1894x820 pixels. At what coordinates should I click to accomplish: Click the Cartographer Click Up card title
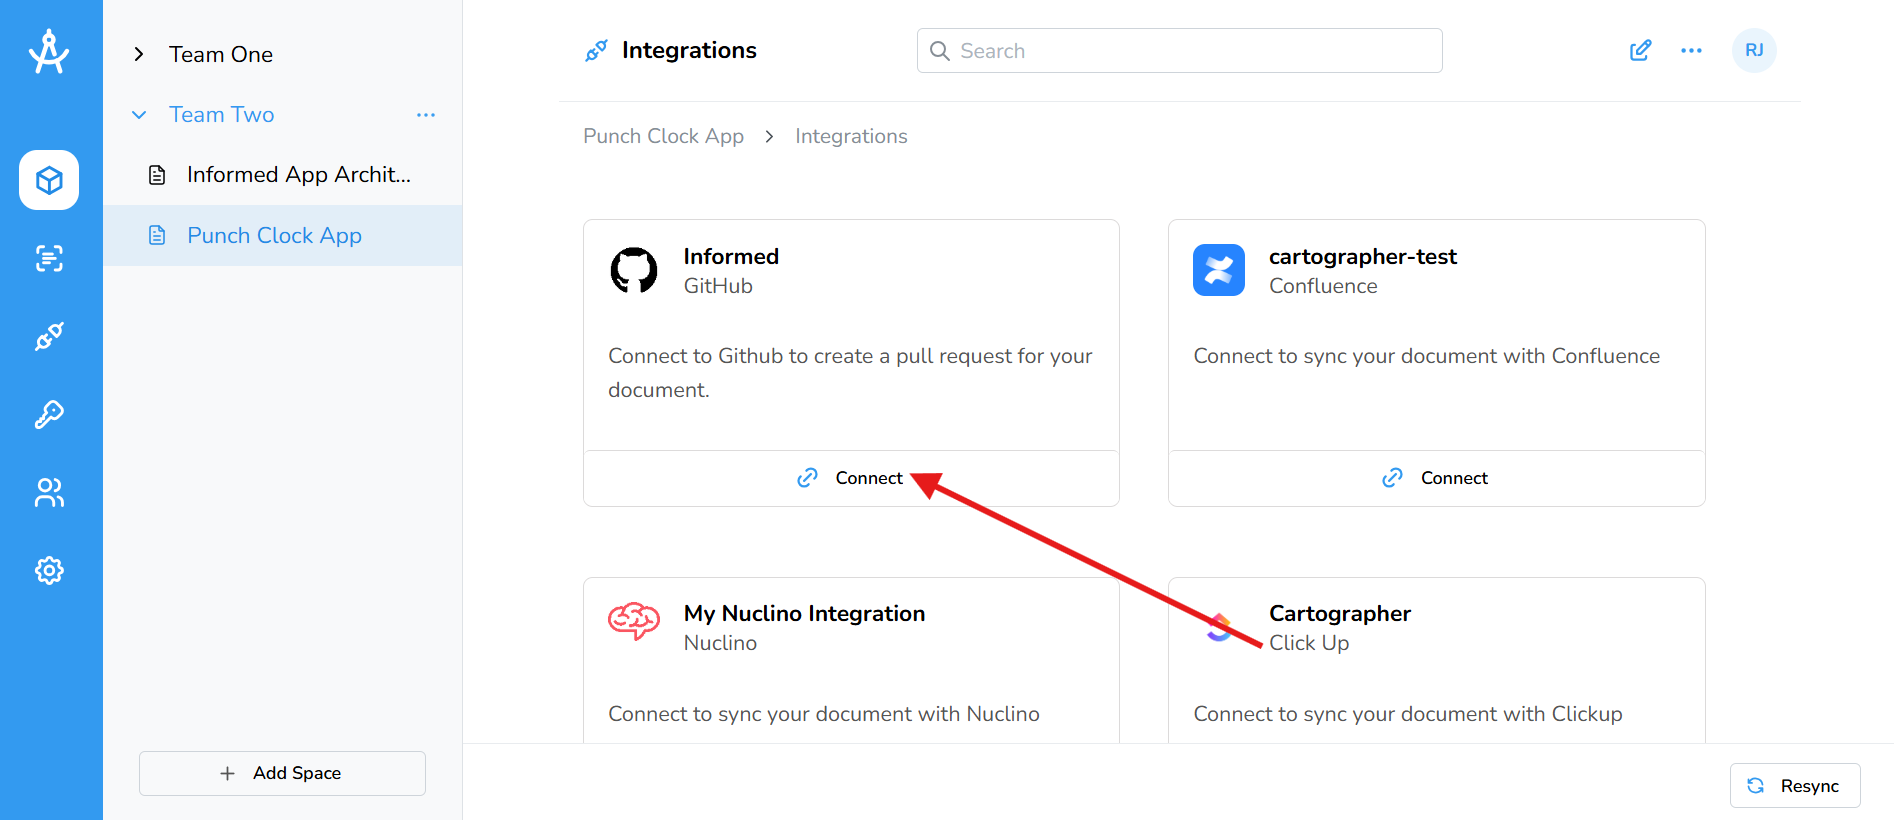[x=1340, y=613]
